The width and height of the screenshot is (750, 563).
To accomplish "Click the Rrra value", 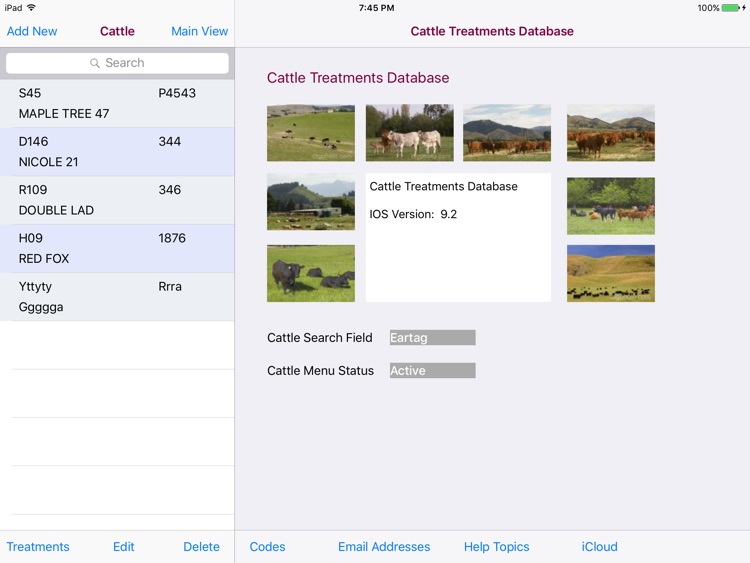I will coord(170,287).
